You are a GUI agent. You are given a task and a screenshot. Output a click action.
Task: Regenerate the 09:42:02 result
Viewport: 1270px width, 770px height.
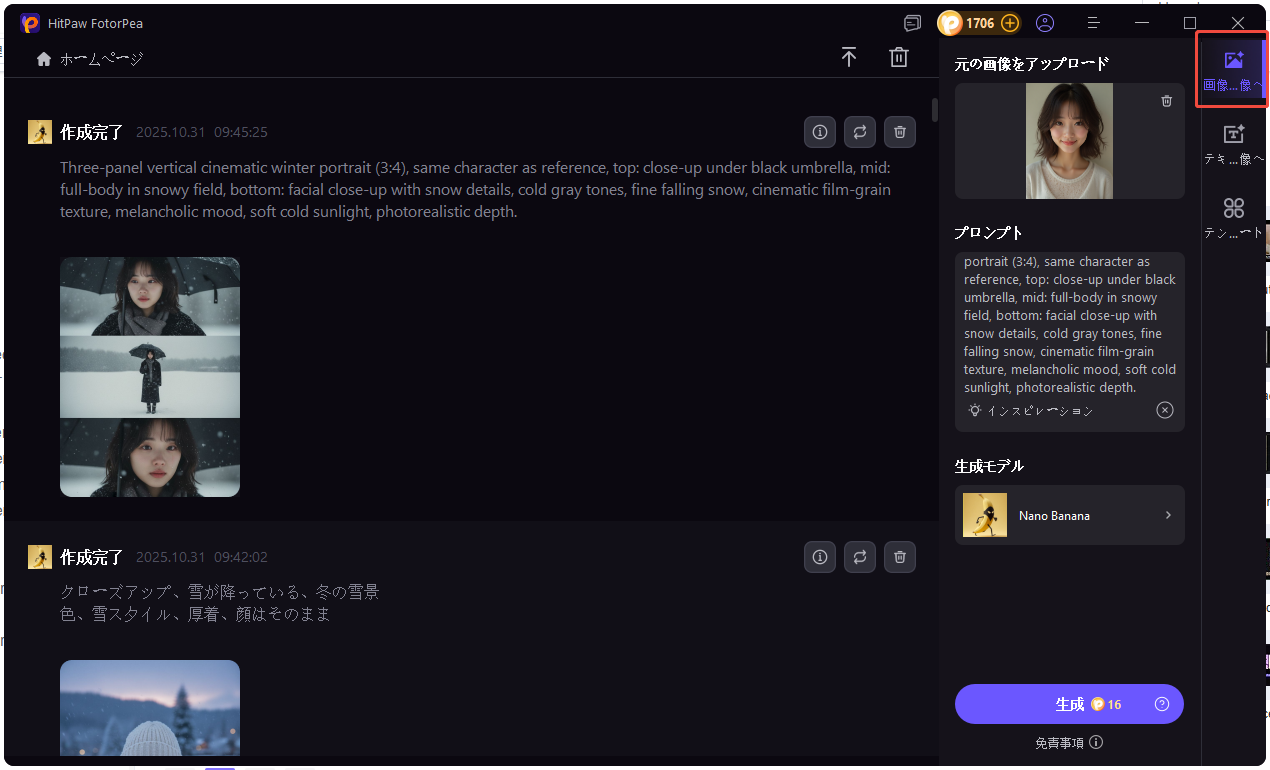point(860,557)
